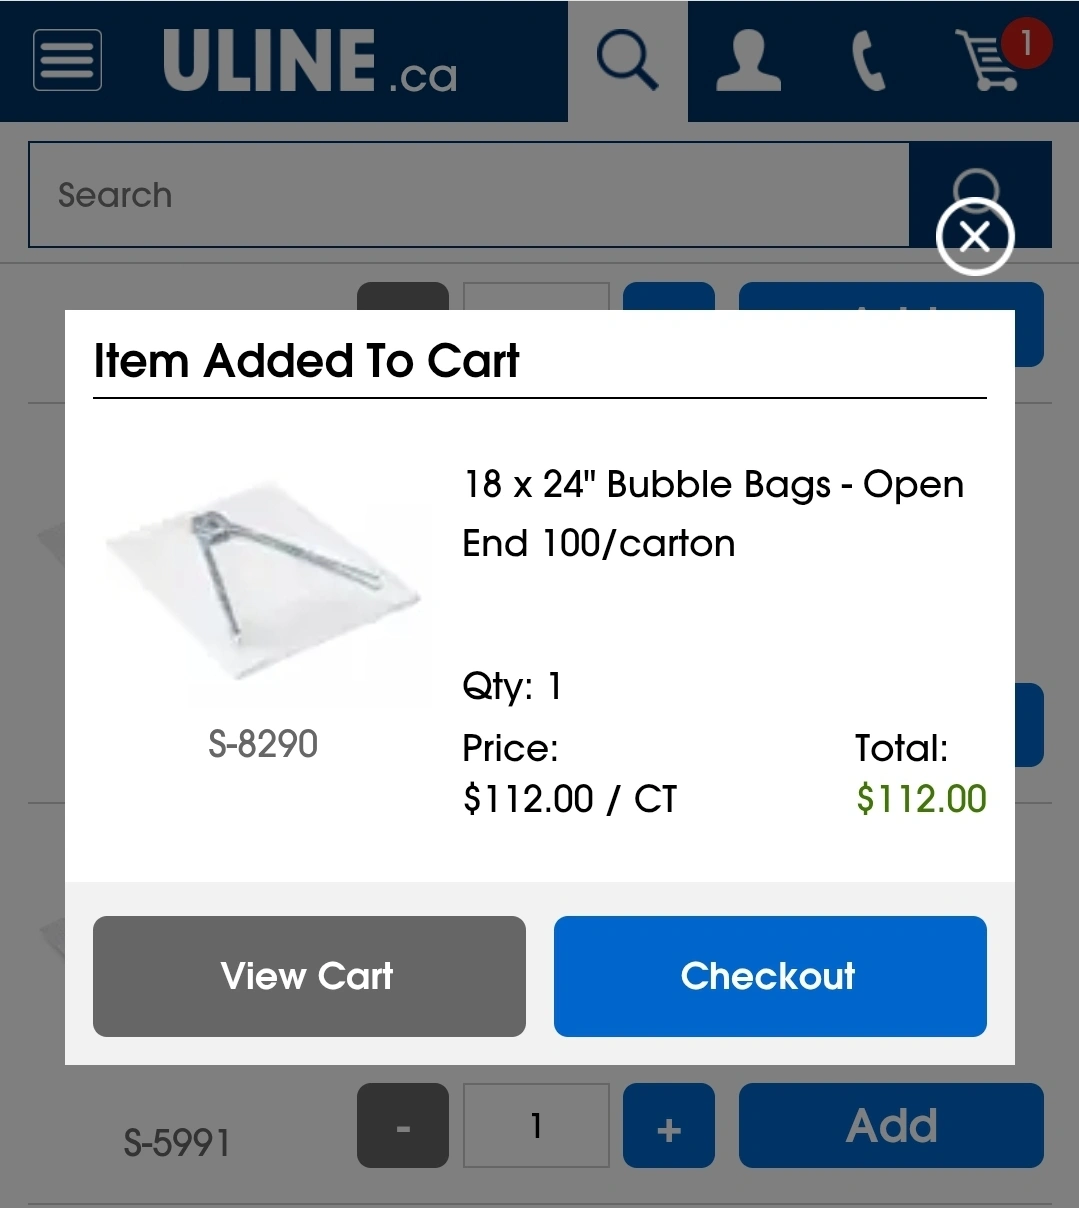Tap the phone contact icon

868,62
